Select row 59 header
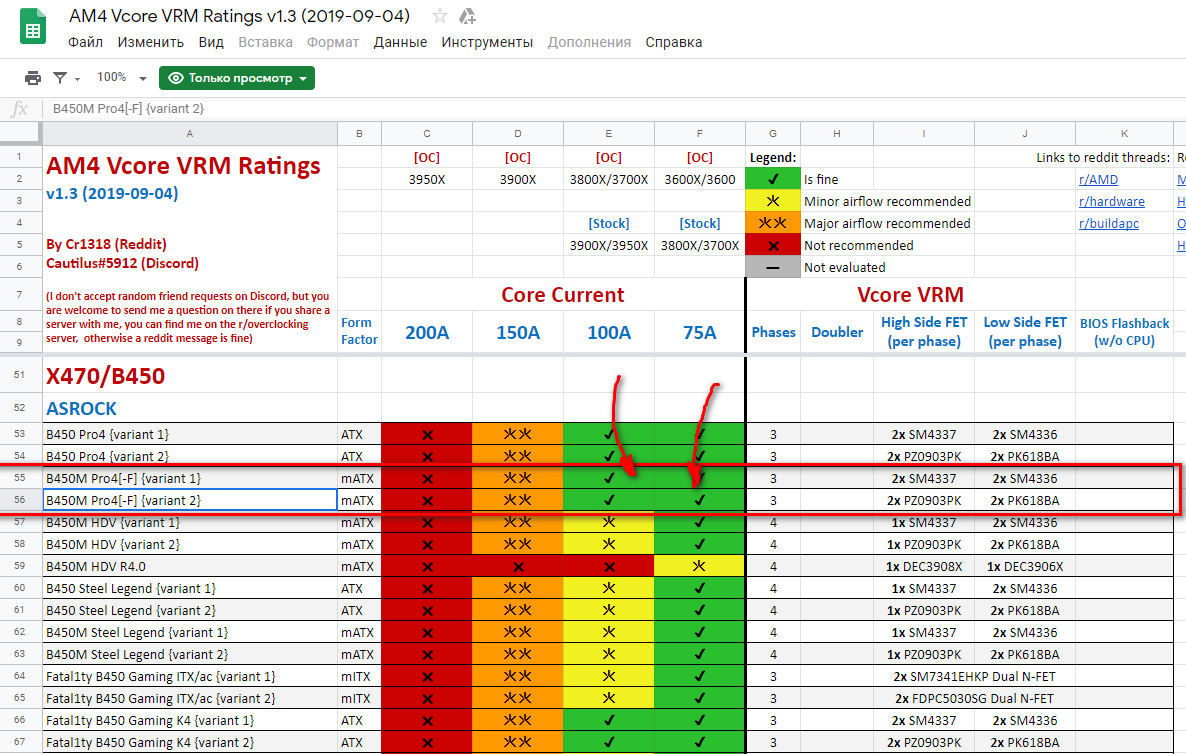Viewport: 1186px width, 754px height. coord(20,566)
